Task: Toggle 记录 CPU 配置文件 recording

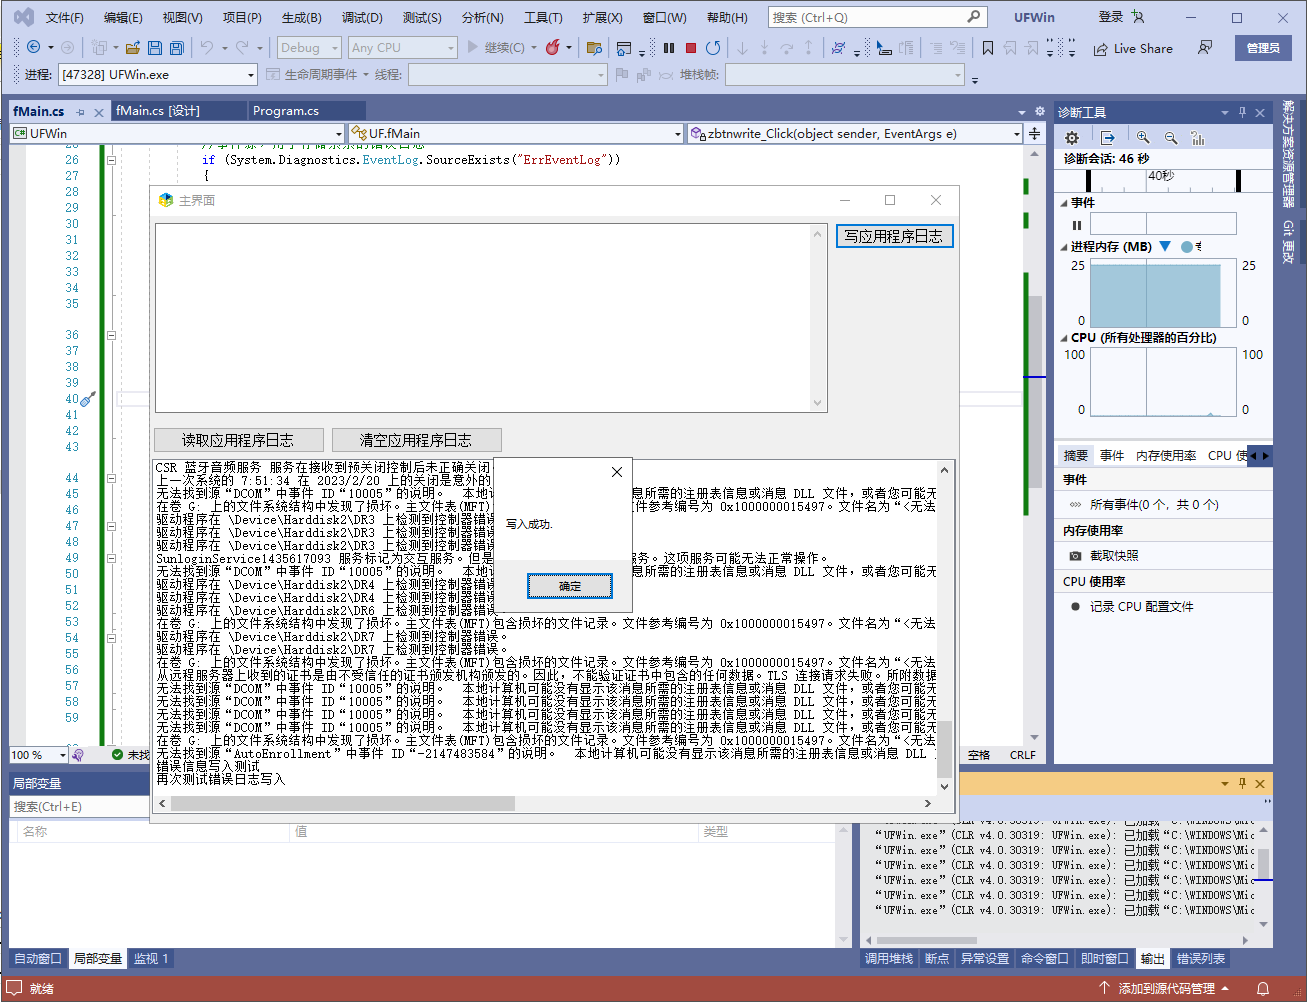Action: [x=1140, y=607]
